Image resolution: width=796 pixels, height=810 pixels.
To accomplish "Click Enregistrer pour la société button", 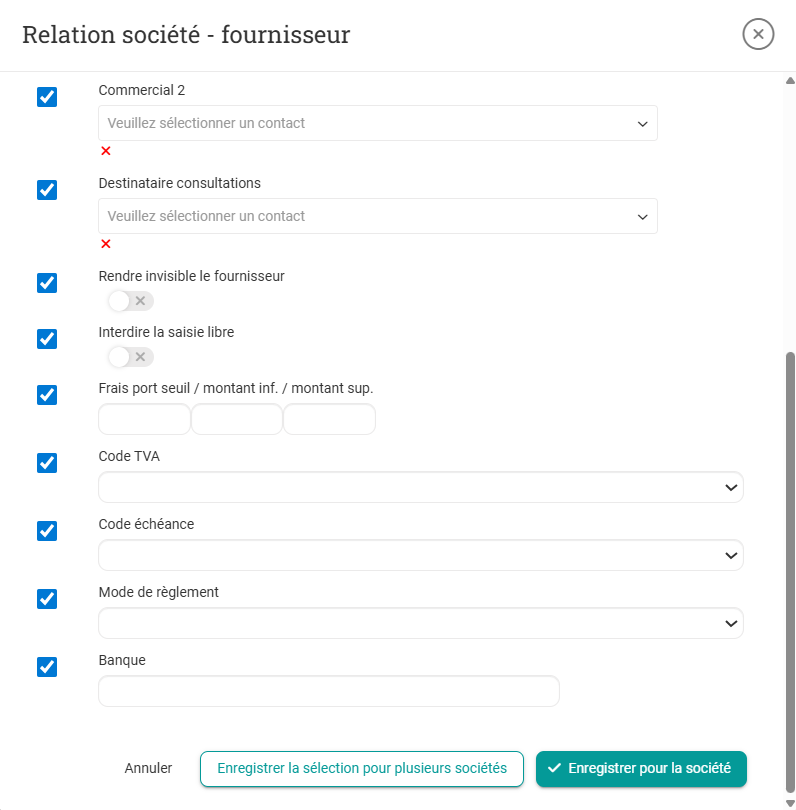I will pyautogui.click(x=641, y=769).
